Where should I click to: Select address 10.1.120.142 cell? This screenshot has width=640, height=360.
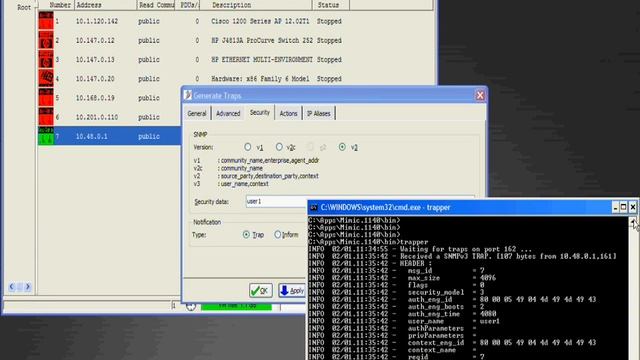(x=97, y=21)
